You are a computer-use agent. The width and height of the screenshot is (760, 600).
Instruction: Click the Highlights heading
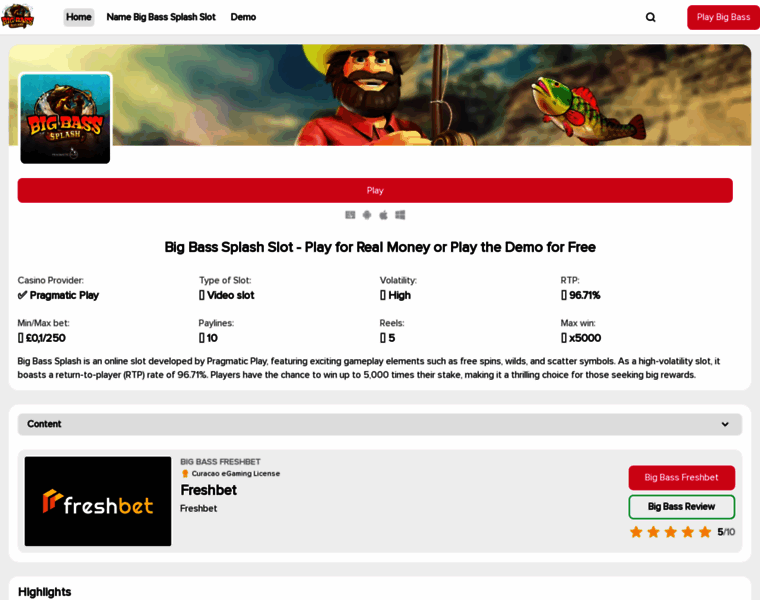(x=45, y=592)
